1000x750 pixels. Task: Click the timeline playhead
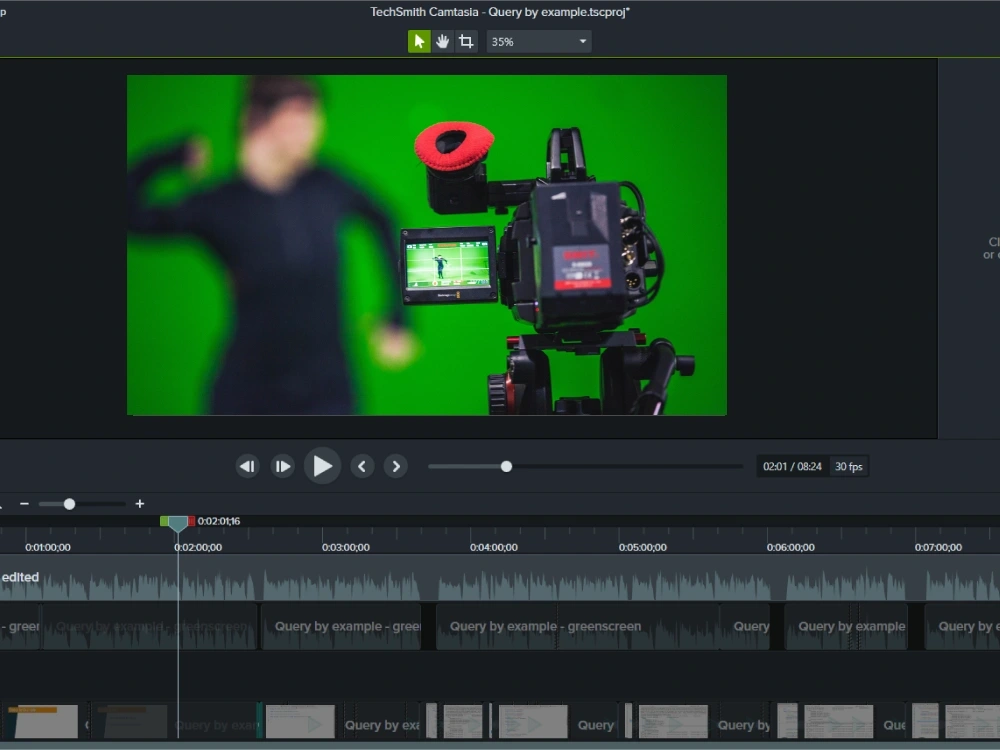178,524
